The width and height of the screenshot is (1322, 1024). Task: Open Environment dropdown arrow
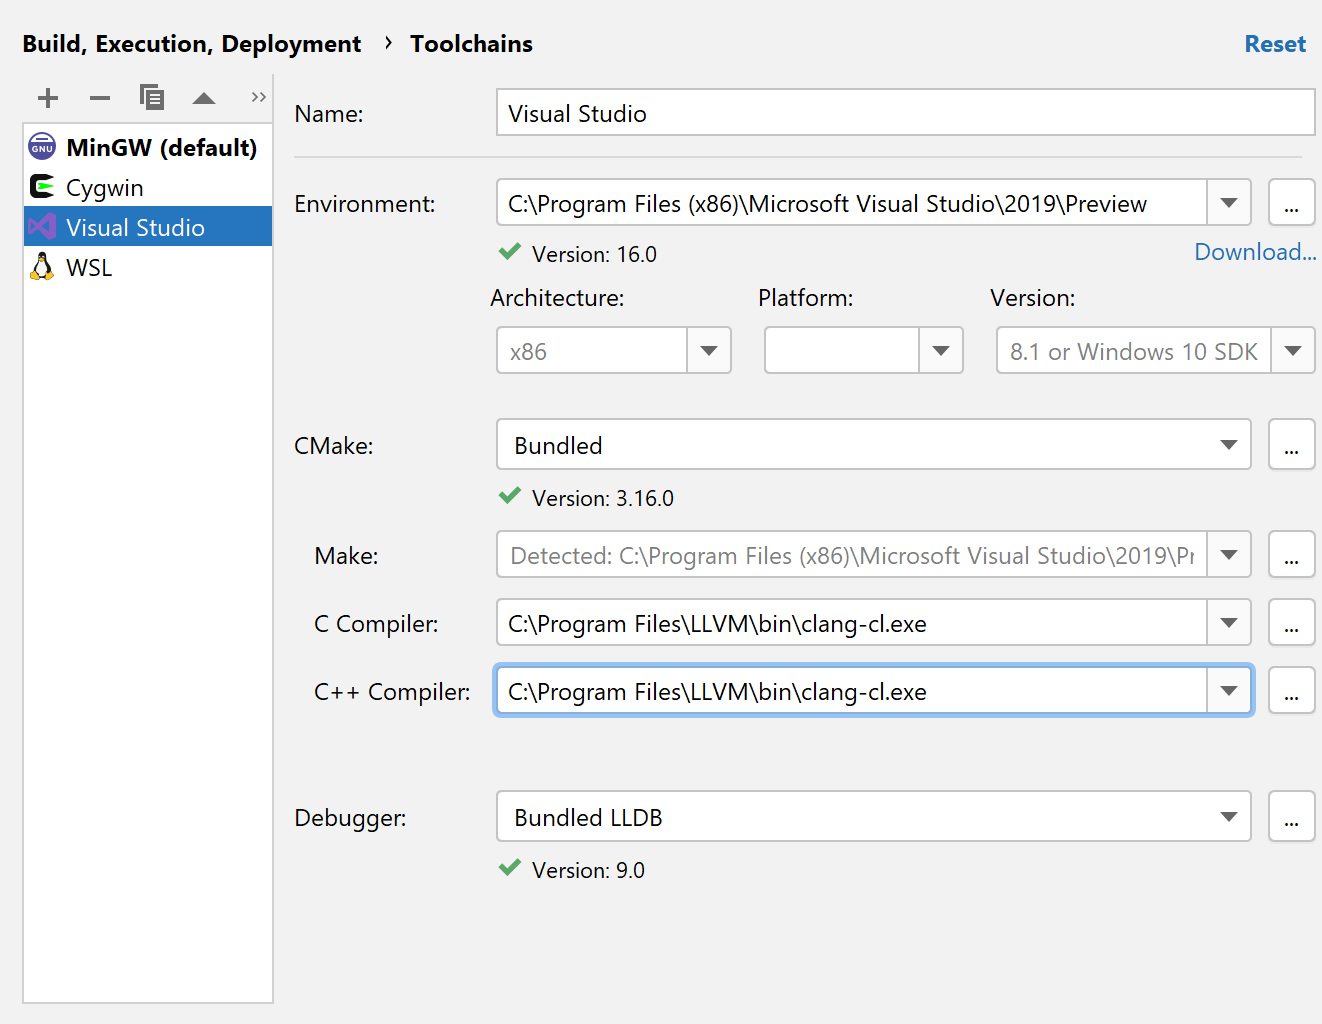(1229, 203)
